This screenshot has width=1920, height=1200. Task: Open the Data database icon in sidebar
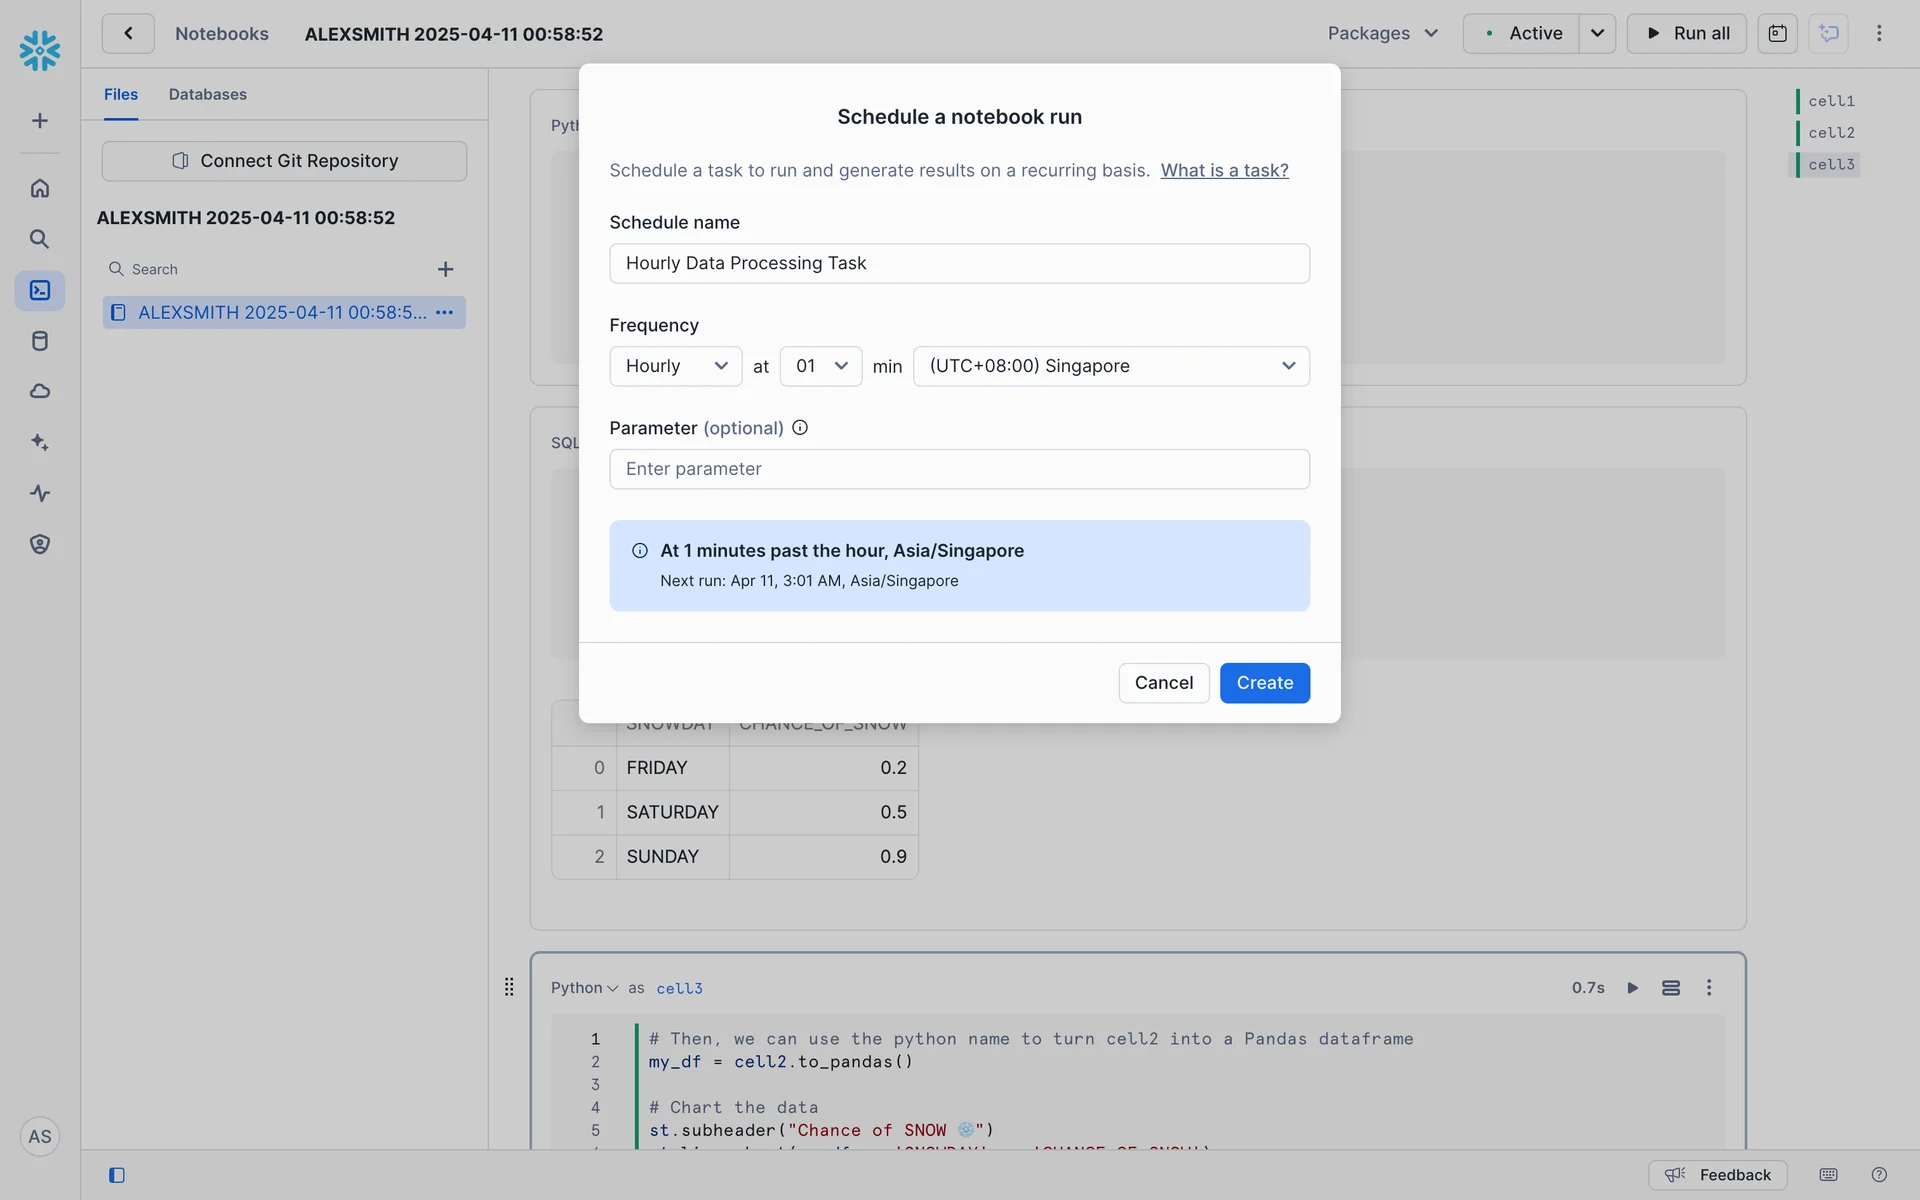click(x=40, y=341)
